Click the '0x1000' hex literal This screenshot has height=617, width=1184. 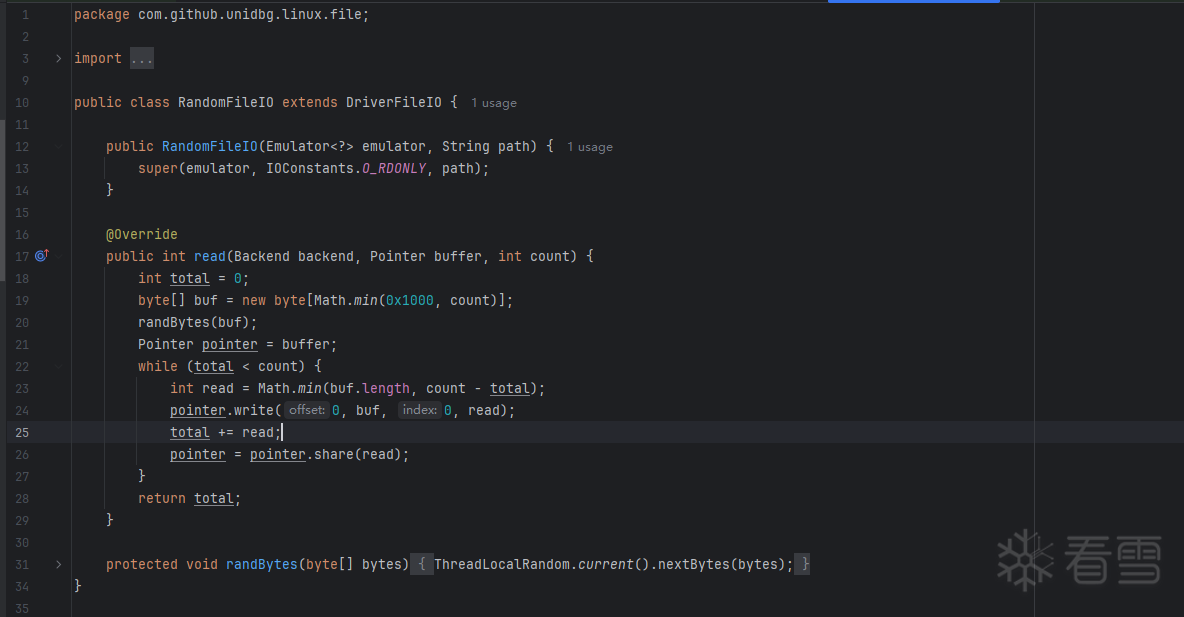(410, 301)
